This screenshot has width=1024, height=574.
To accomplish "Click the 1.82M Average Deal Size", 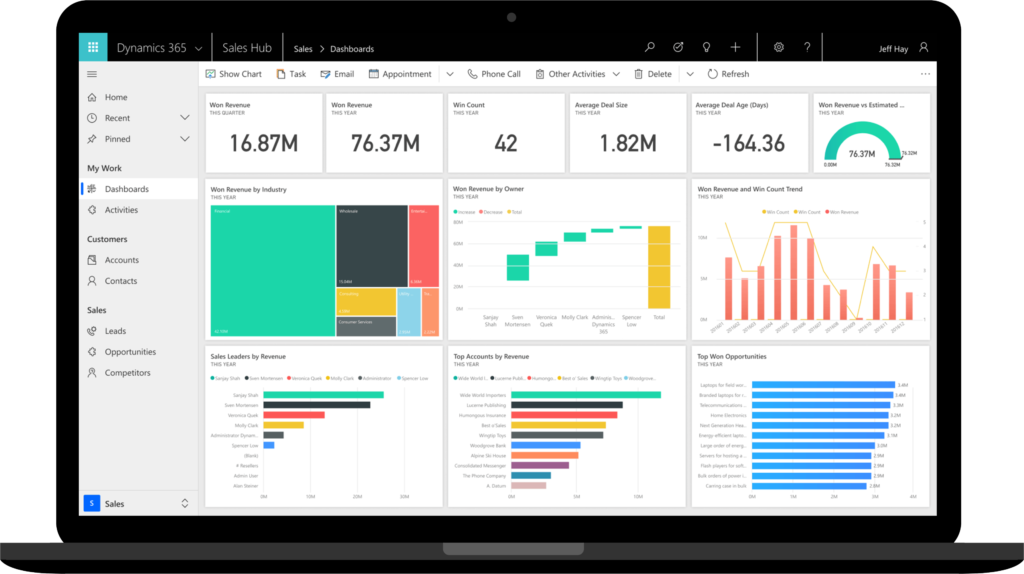I will (x=628, y=143).
